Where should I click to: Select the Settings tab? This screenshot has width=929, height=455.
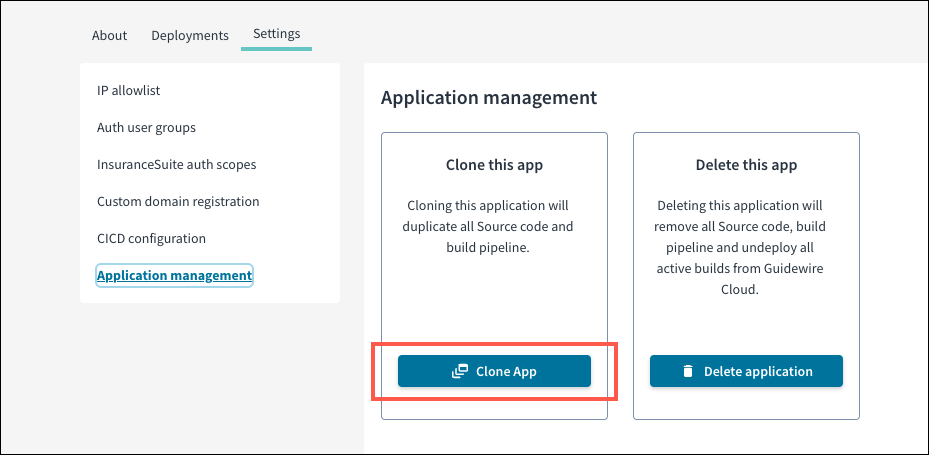click(276, 33)
